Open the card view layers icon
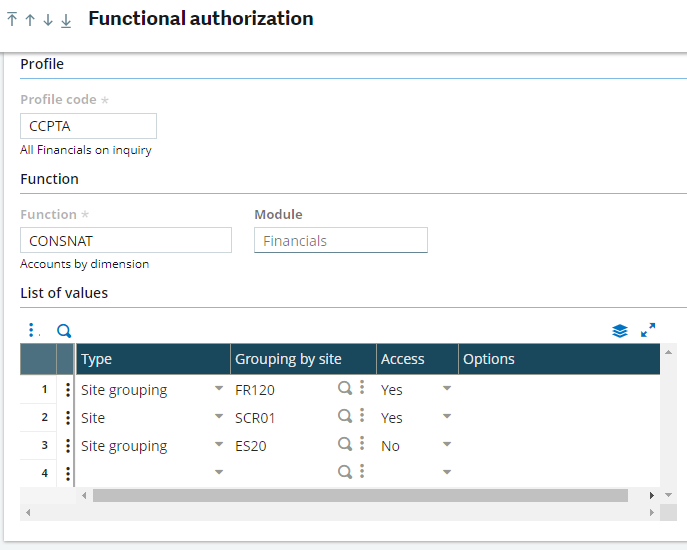687x550 pixels. coord(620,331)
